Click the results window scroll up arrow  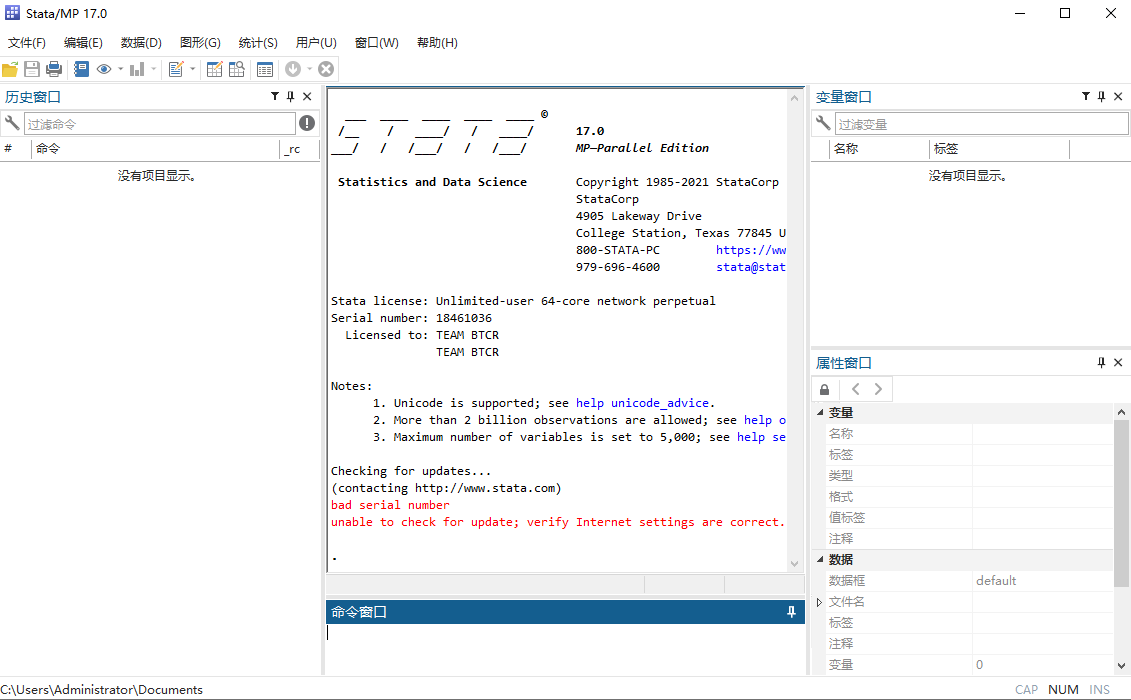(794, 97)
